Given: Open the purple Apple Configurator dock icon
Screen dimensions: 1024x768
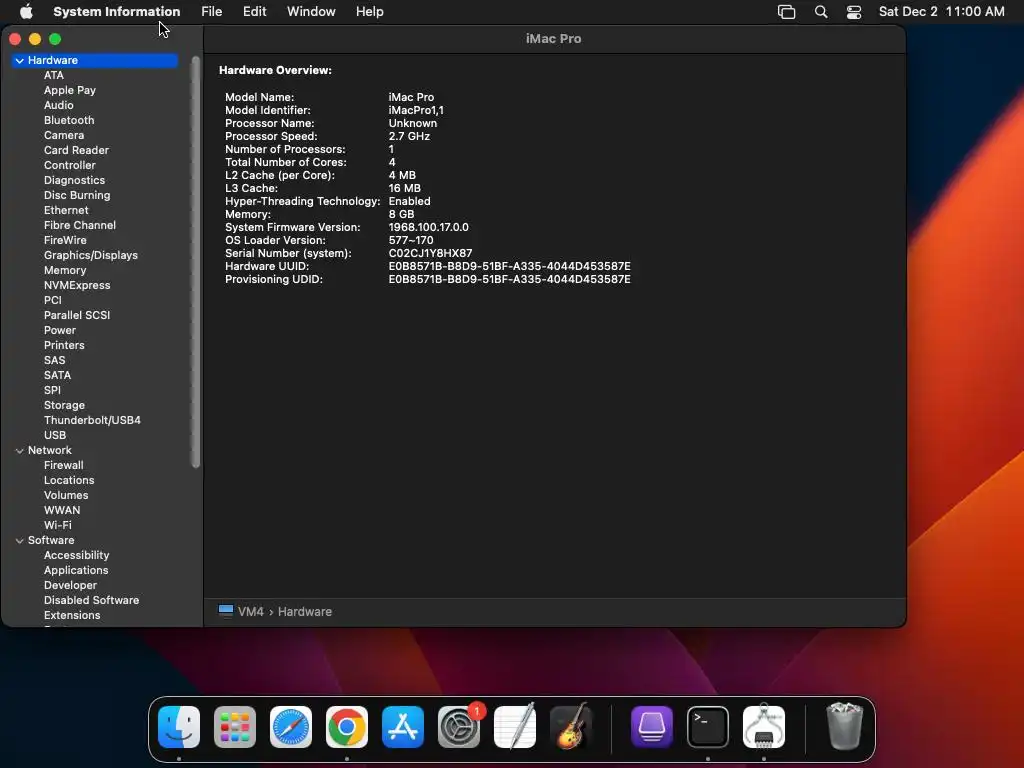Looking at the screenshot, I should coord(652,727).
